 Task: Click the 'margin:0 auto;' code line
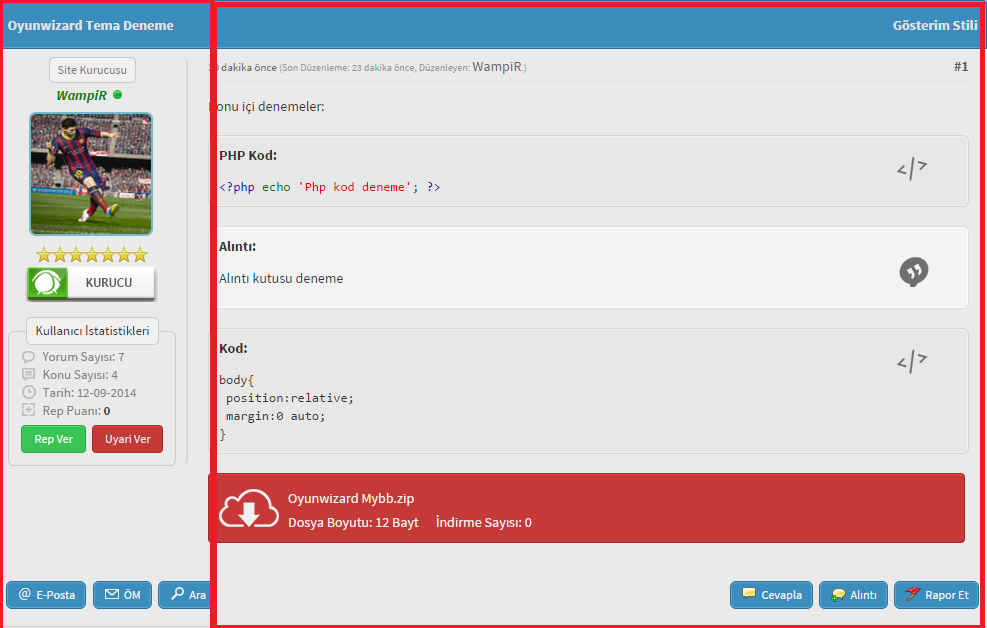(276, 416)
